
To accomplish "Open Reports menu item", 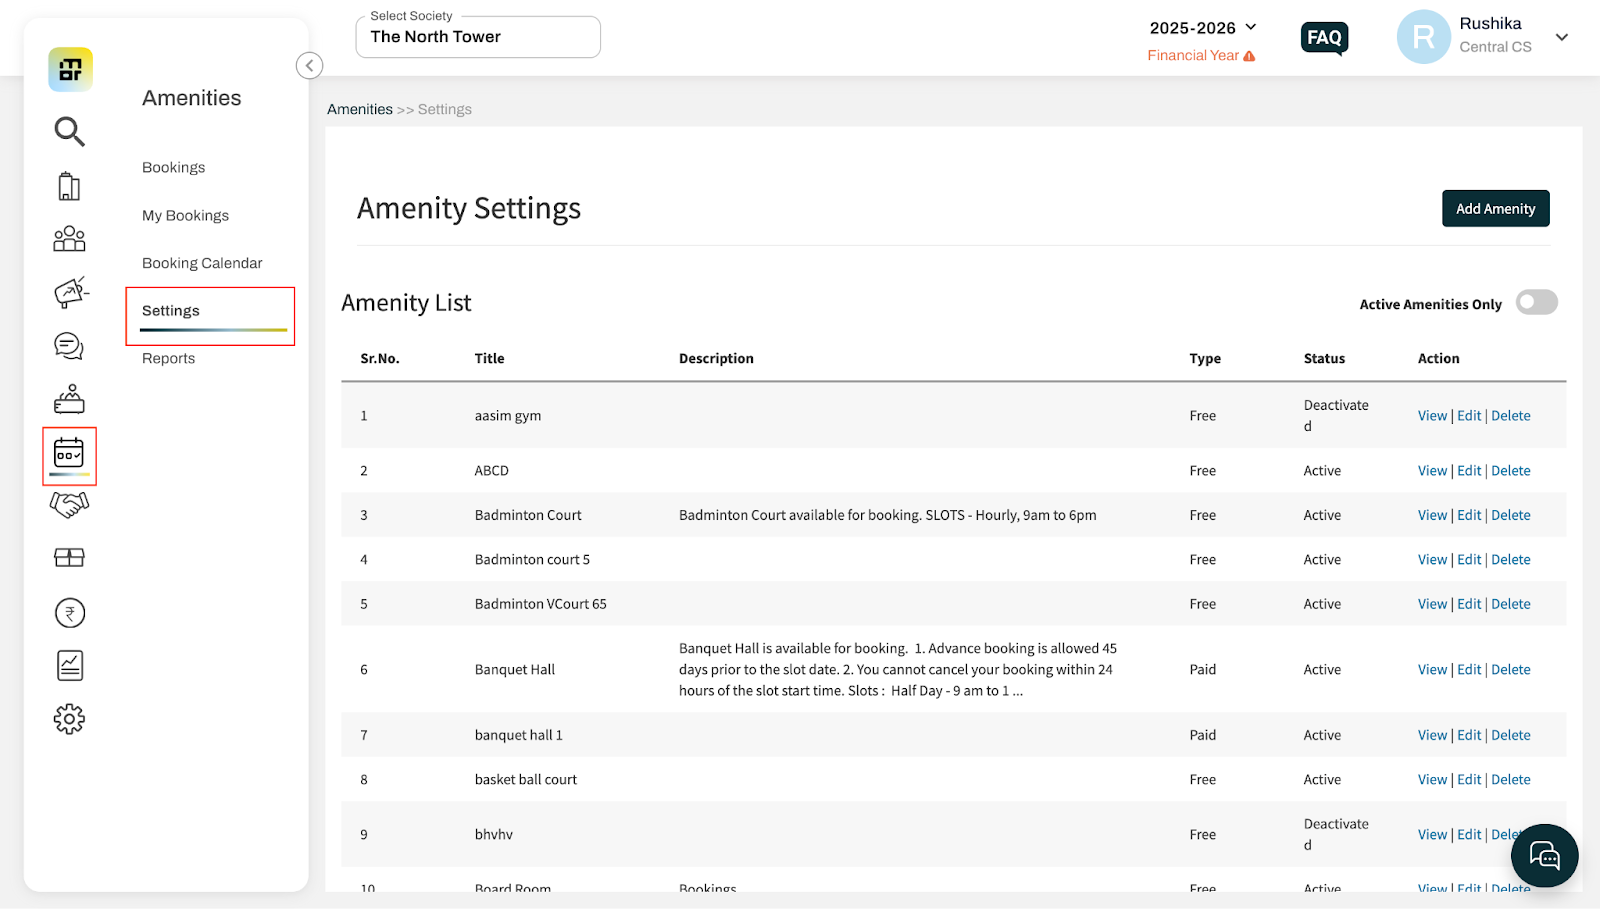I will 169,358.
